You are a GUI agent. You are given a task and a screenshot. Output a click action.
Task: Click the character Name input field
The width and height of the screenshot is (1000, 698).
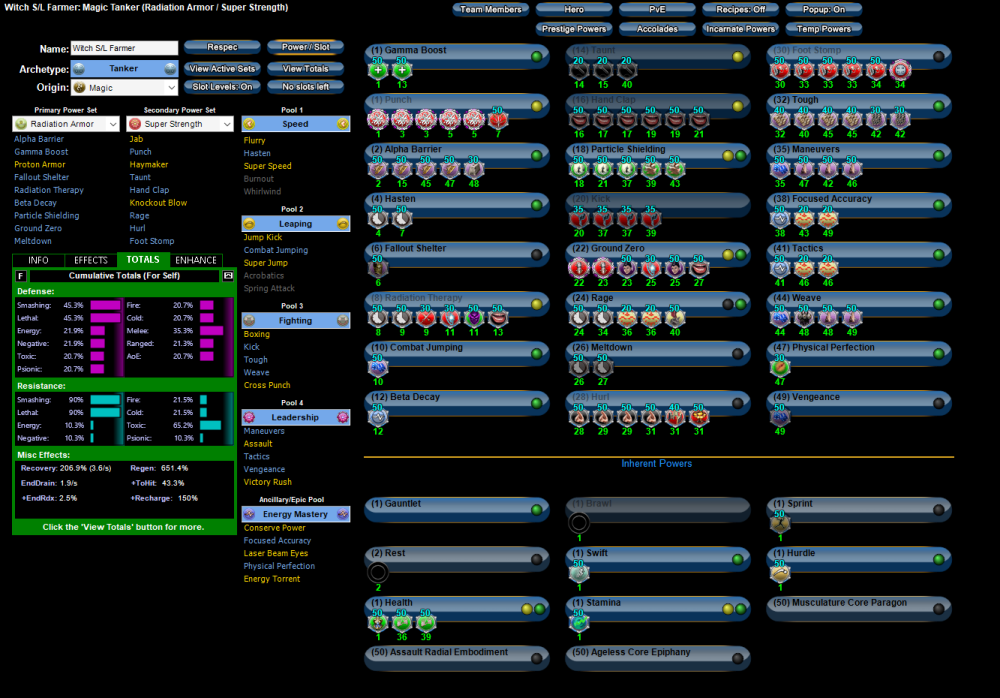124,48
